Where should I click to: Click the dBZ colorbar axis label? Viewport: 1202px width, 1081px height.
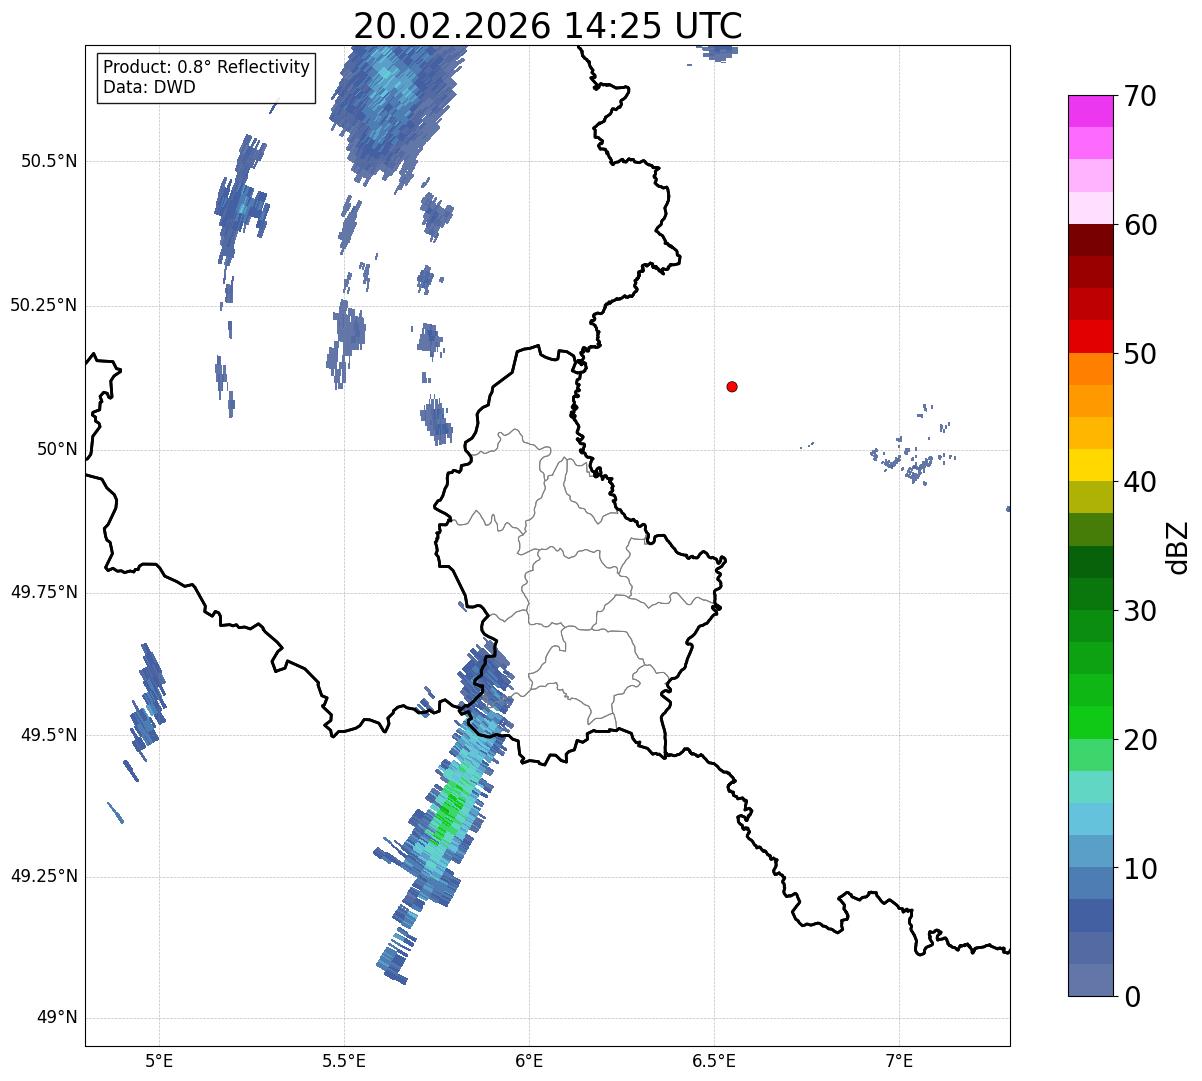pos(1178,546)
